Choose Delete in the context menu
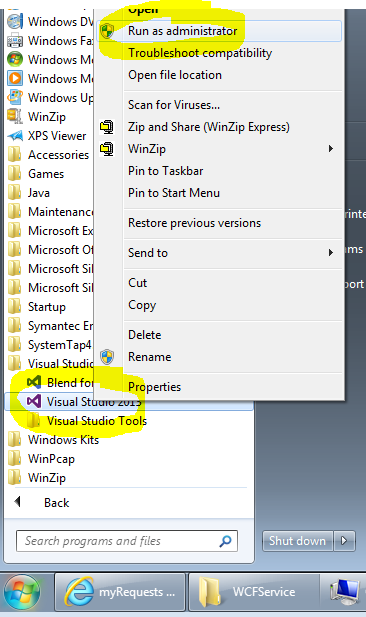This screenshot has width=366, height=617. click(x=145, y=335)
